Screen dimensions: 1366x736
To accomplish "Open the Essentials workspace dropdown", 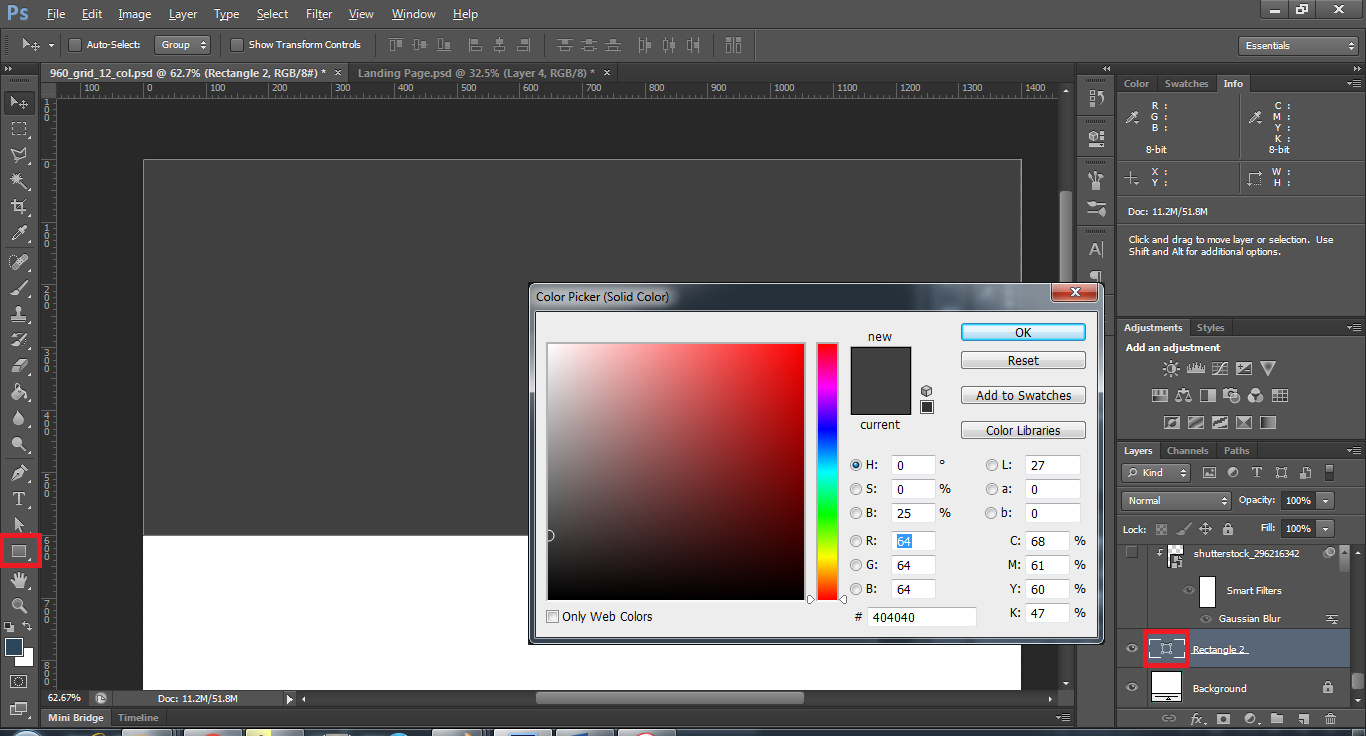I will 1297,45.
